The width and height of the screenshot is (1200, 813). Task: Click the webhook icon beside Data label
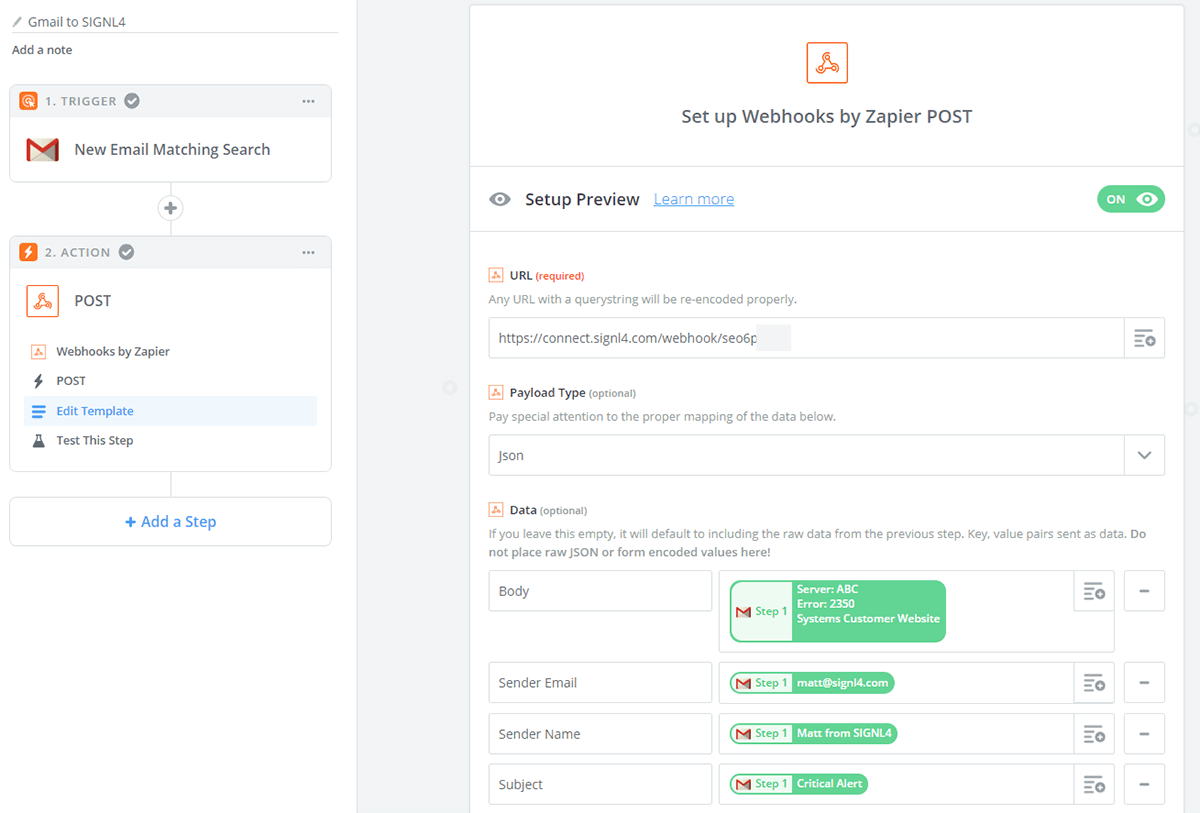[496, 509]
